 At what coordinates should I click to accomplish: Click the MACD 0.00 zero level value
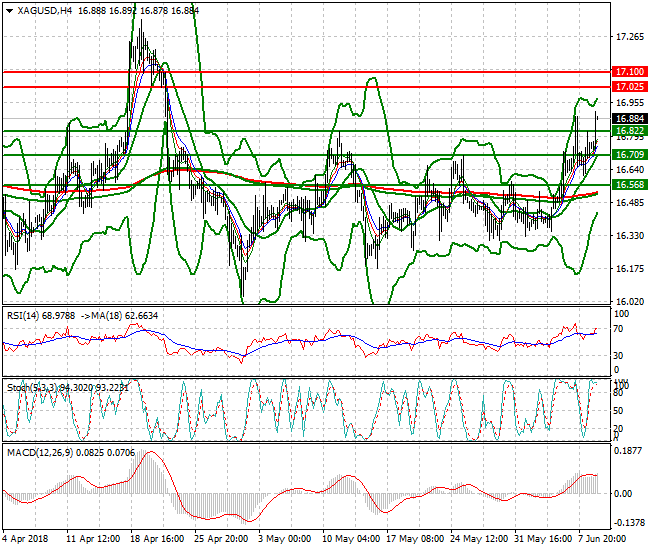click(x=623, y=494)
